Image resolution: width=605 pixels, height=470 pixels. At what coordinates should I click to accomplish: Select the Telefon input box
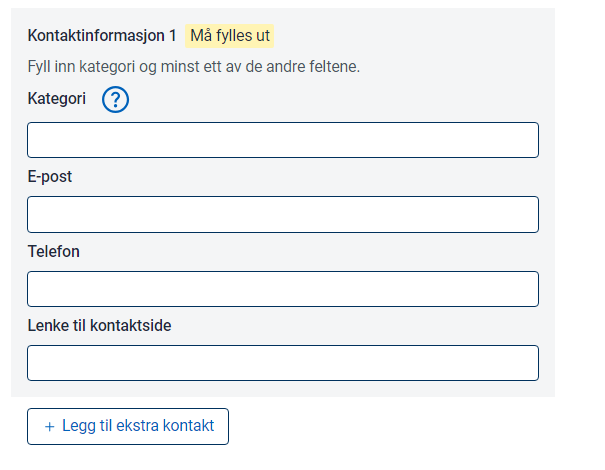click(282, 288)
